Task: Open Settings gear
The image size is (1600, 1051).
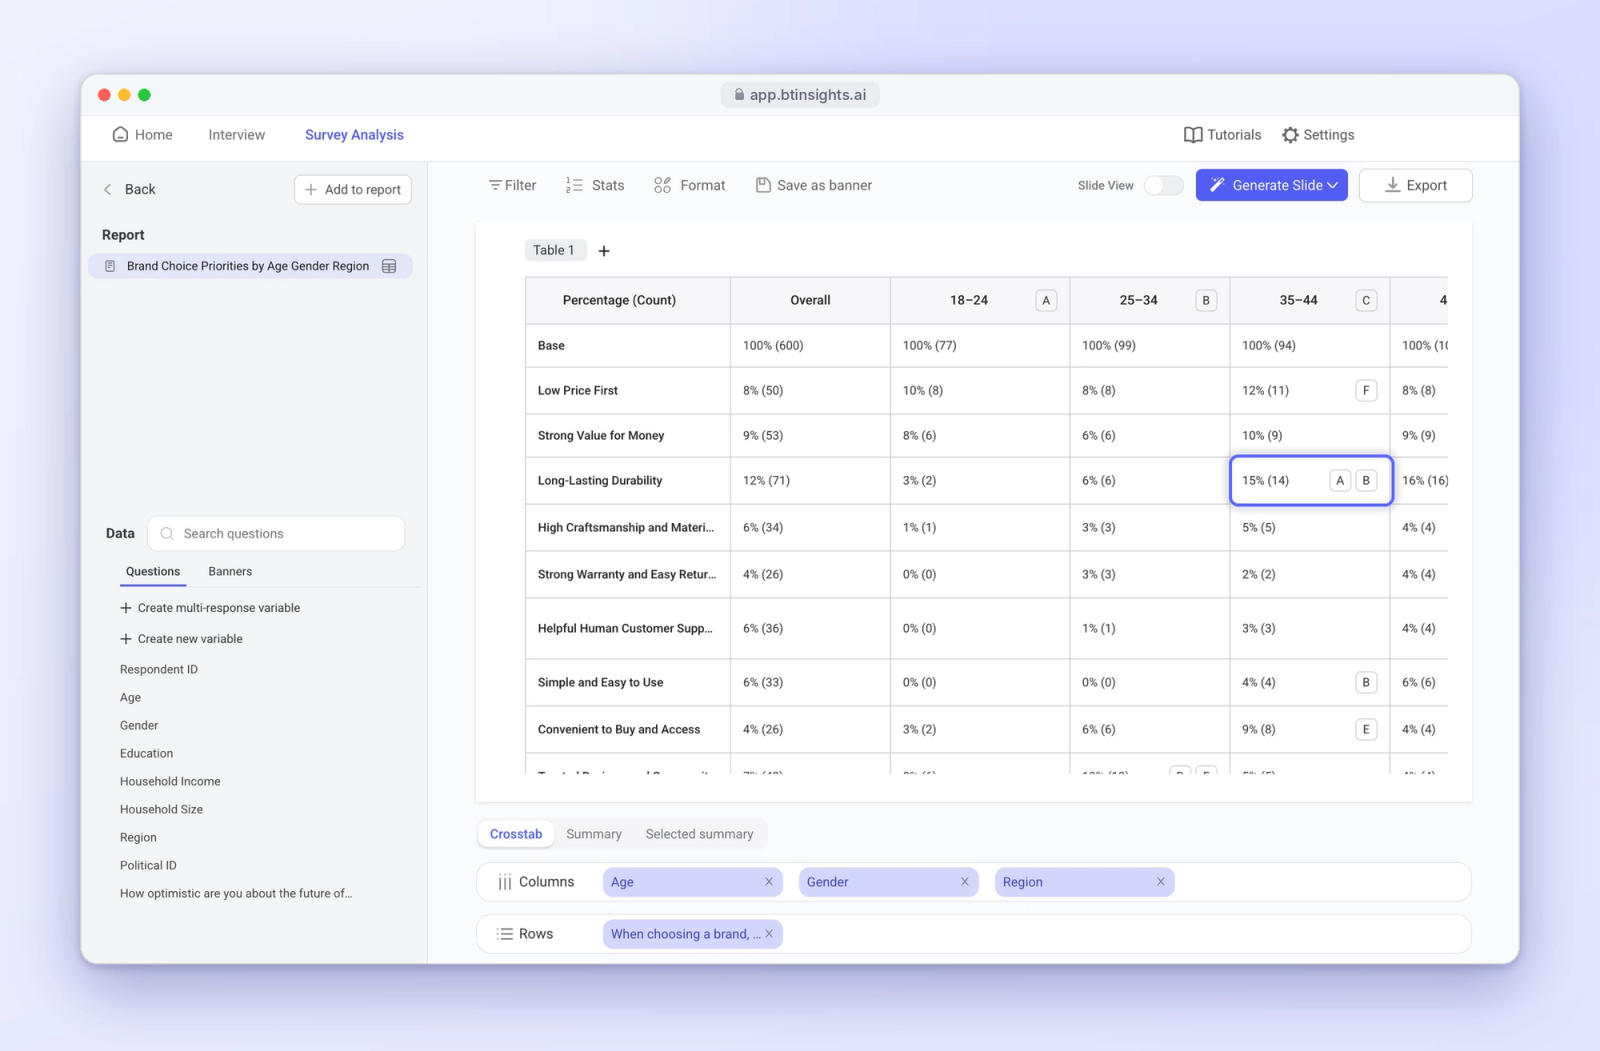Action: (1318, 135)
